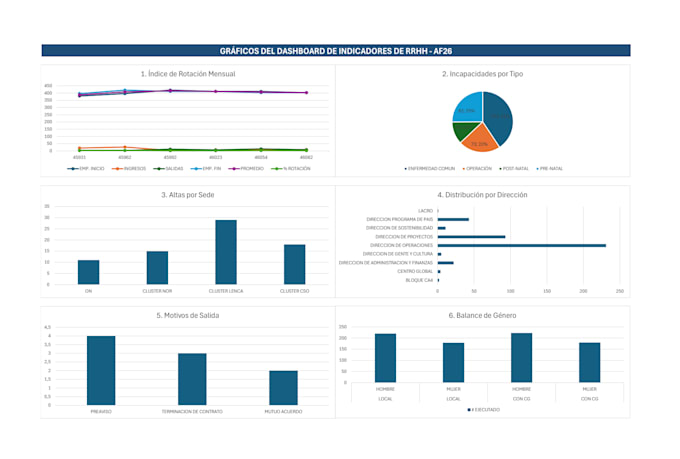
Task: Select the 'DIRECCION DE SOSTENIBILIDAD' category label
Action: [x=399, y=228]
